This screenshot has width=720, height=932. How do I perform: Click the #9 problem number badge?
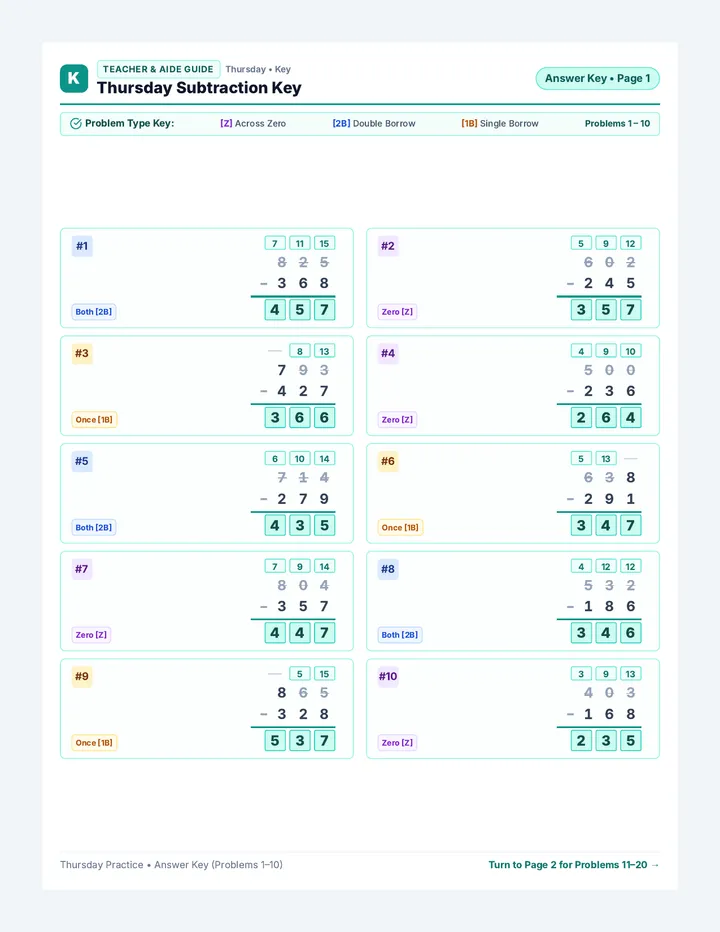(82, 676)
